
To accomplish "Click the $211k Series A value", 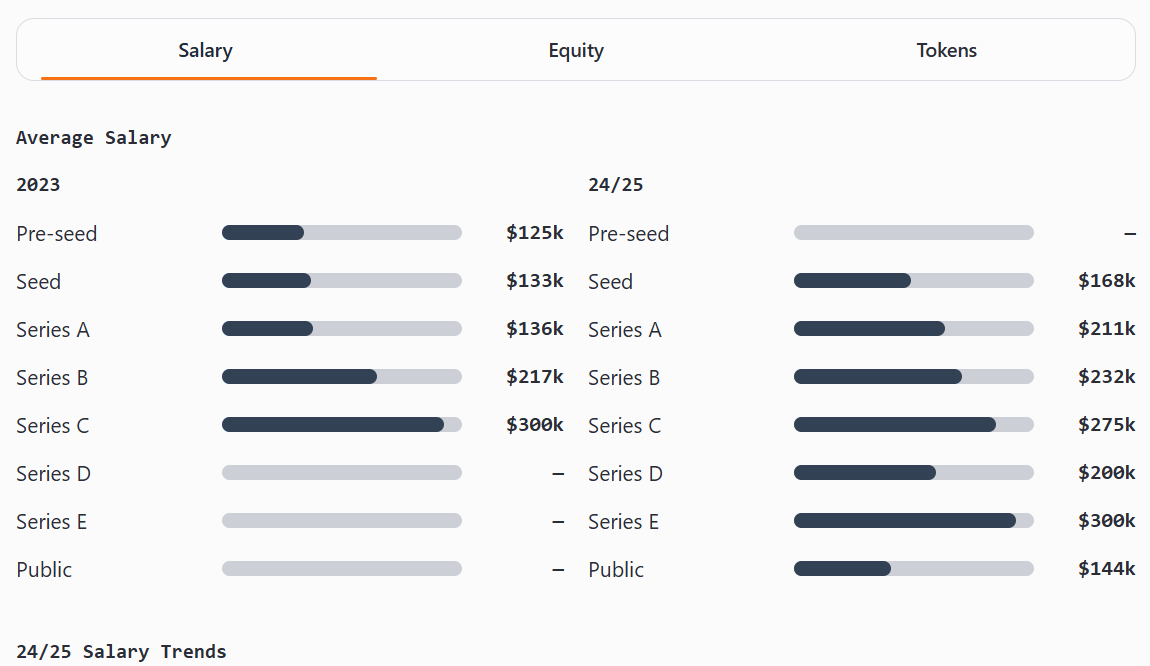I will (1106, 329).
